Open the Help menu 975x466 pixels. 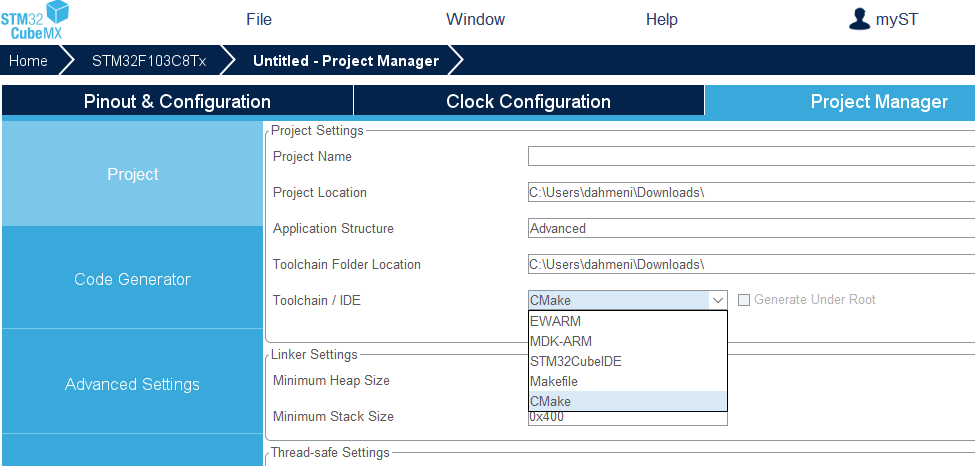tap(662, 19)
